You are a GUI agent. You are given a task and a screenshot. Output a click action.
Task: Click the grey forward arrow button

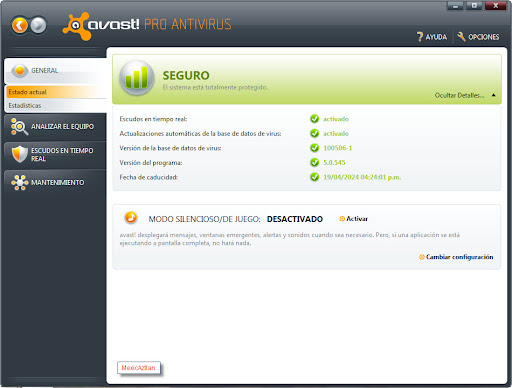(x=38, y=25)
